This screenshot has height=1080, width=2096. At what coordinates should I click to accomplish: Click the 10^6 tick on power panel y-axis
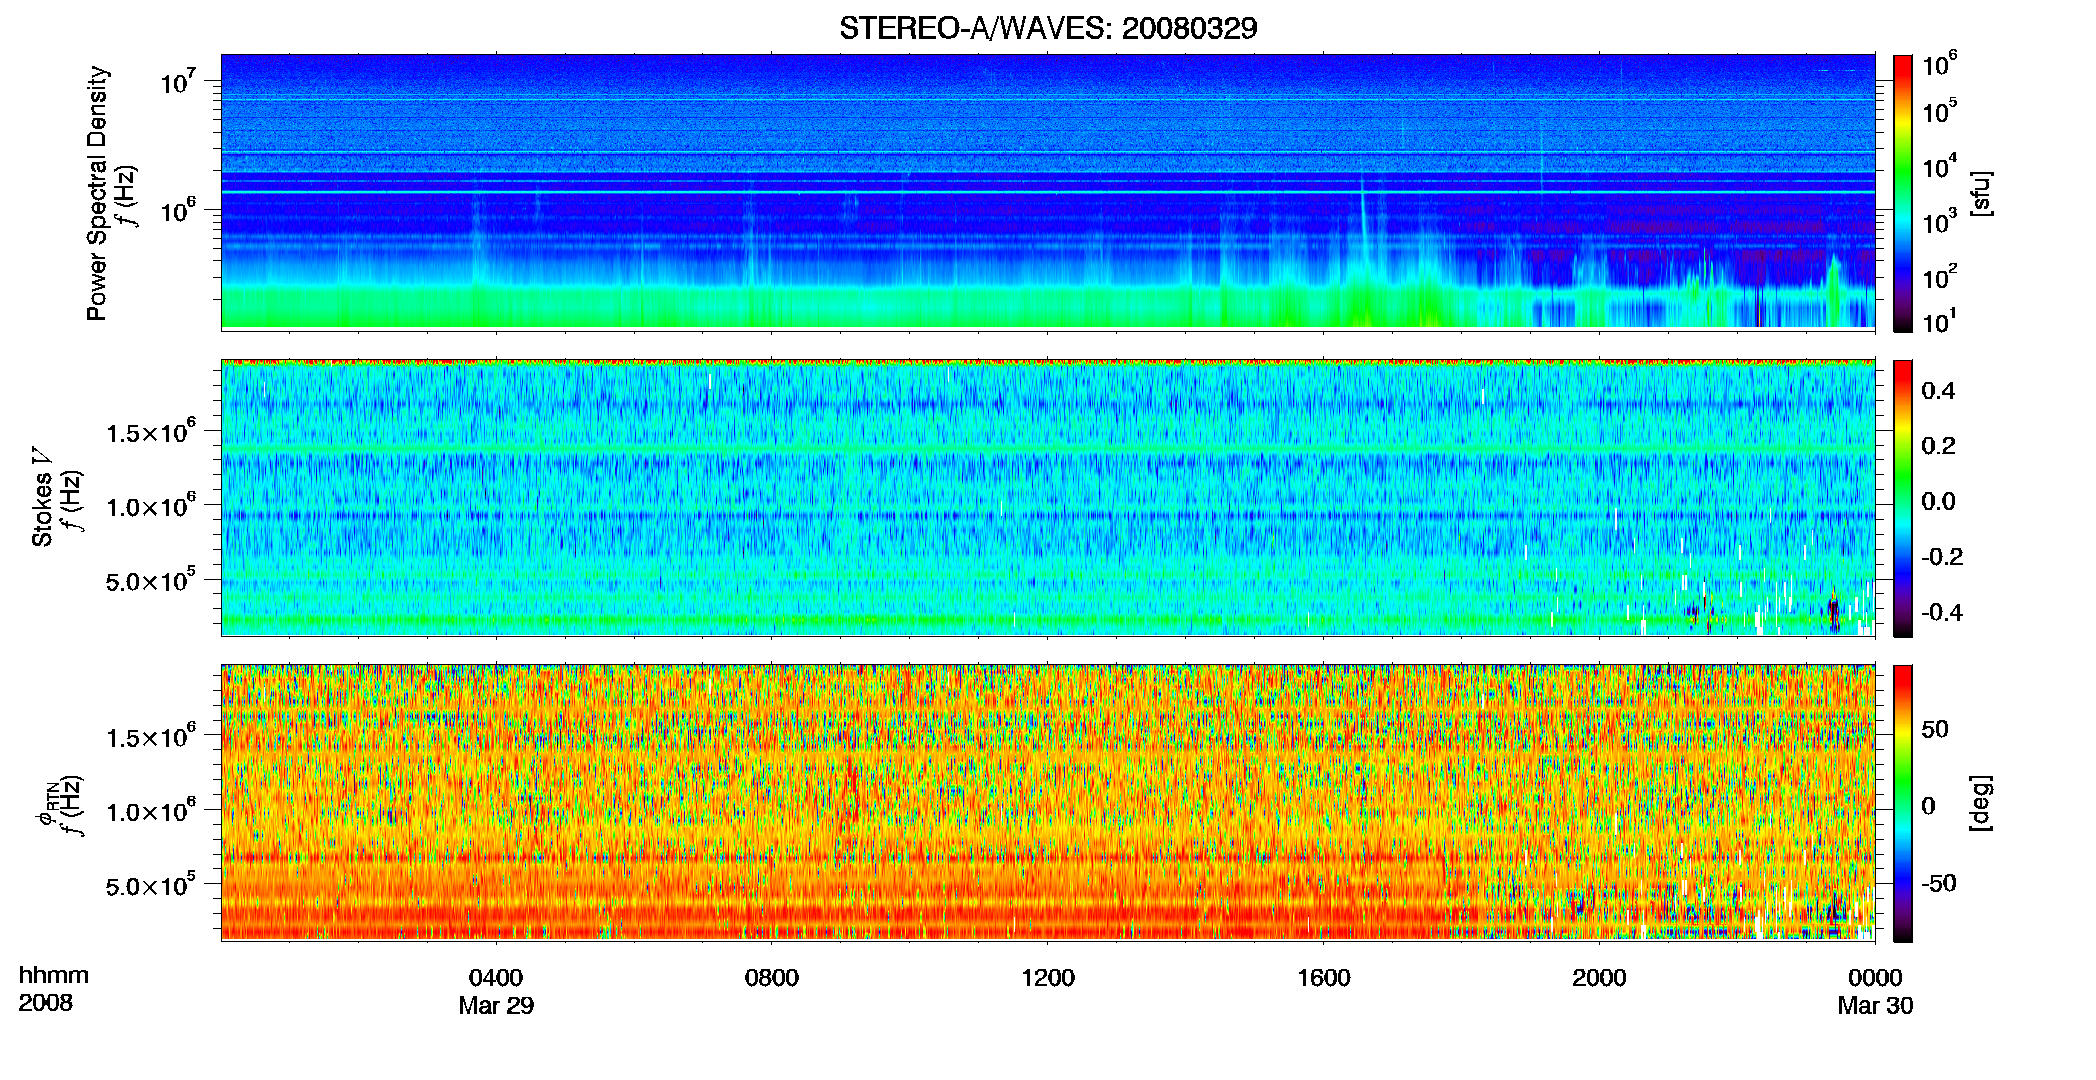click(177, 211)
